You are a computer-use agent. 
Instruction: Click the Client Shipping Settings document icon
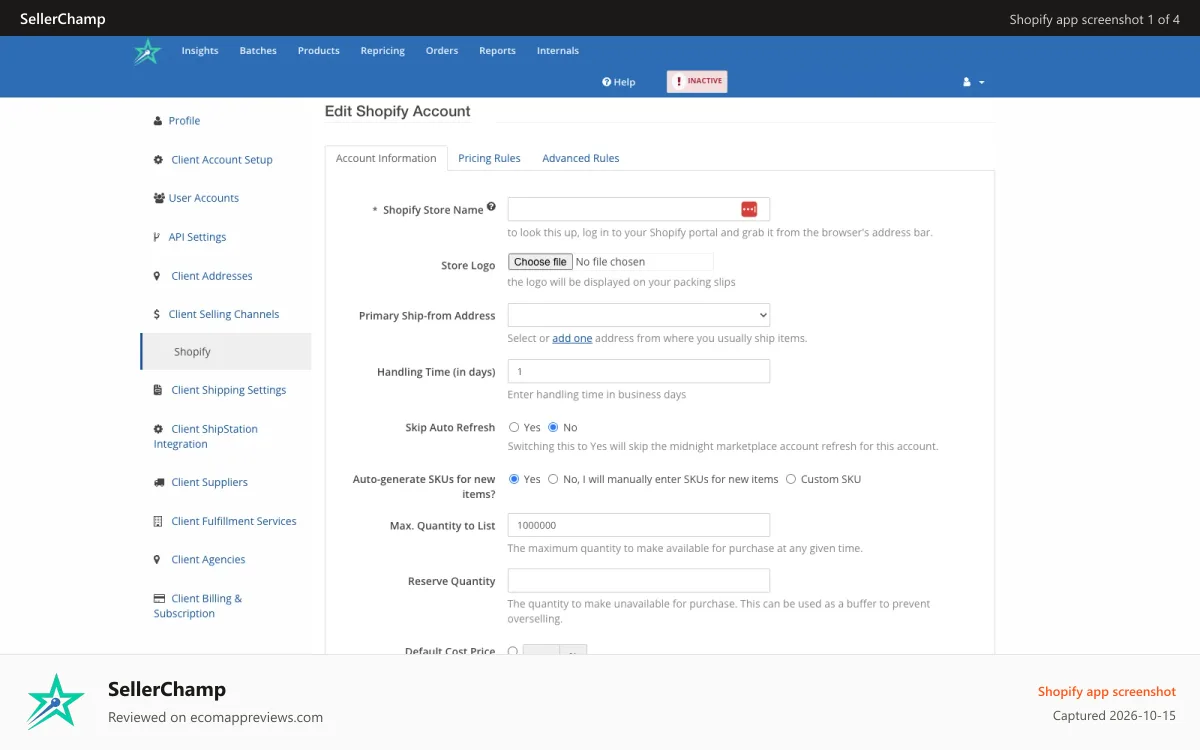pyautogui.click(x=158, y=390)
